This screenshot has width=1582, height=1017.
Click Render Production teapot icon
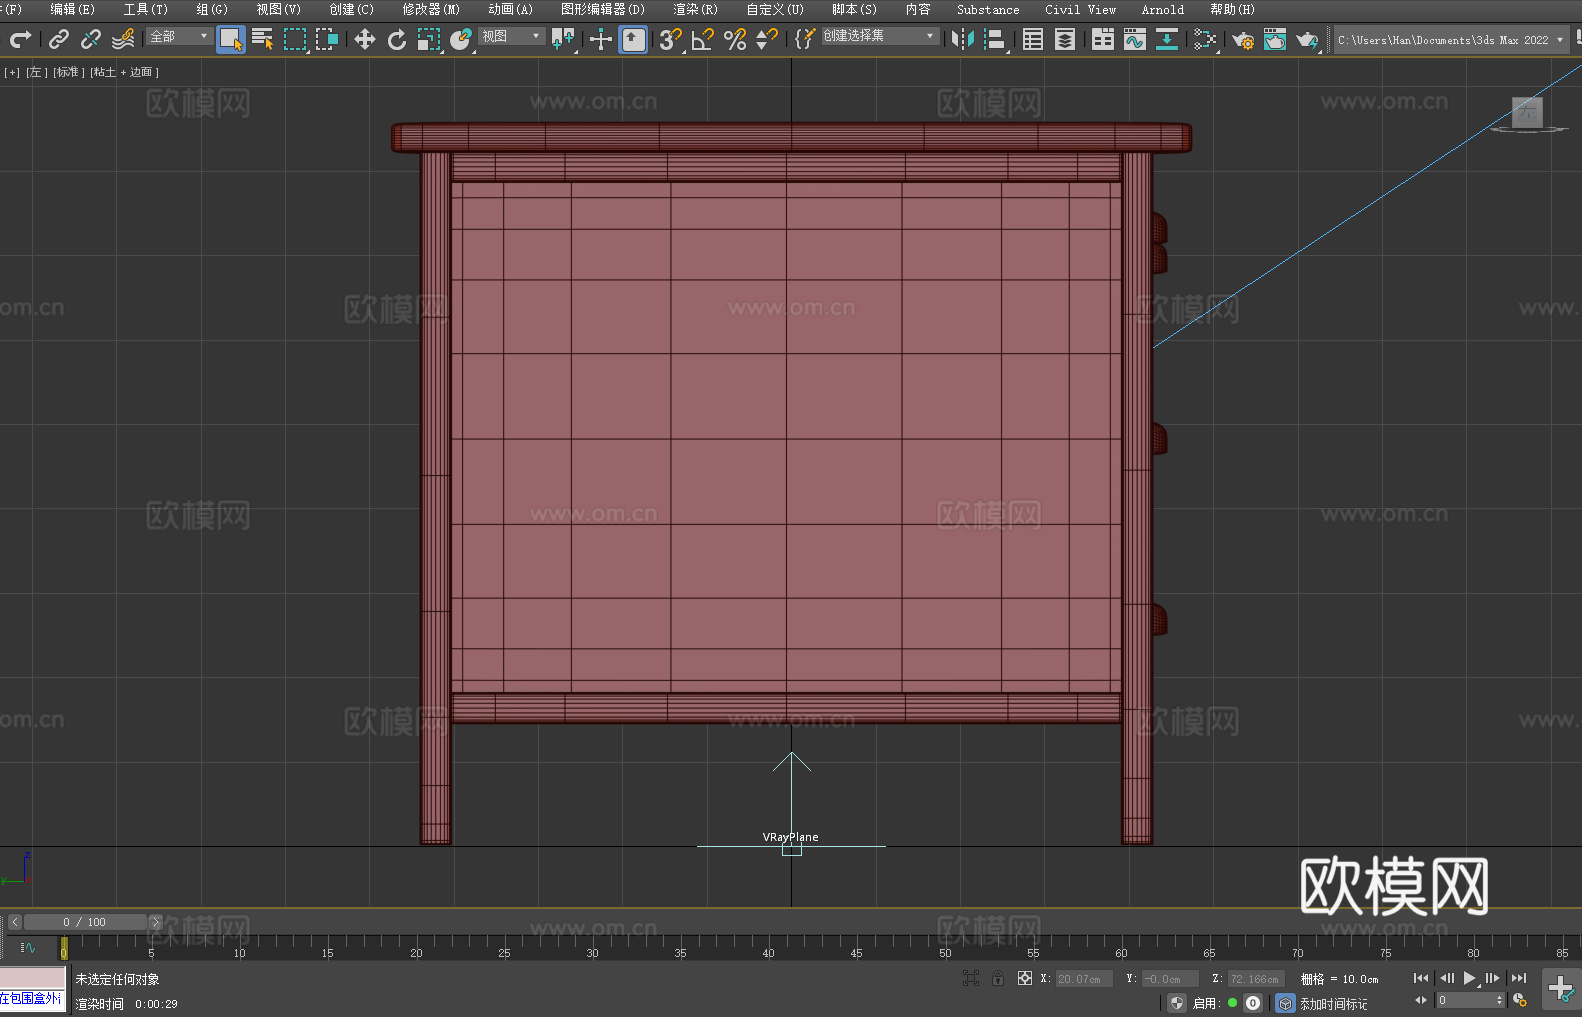(1307, 39)
